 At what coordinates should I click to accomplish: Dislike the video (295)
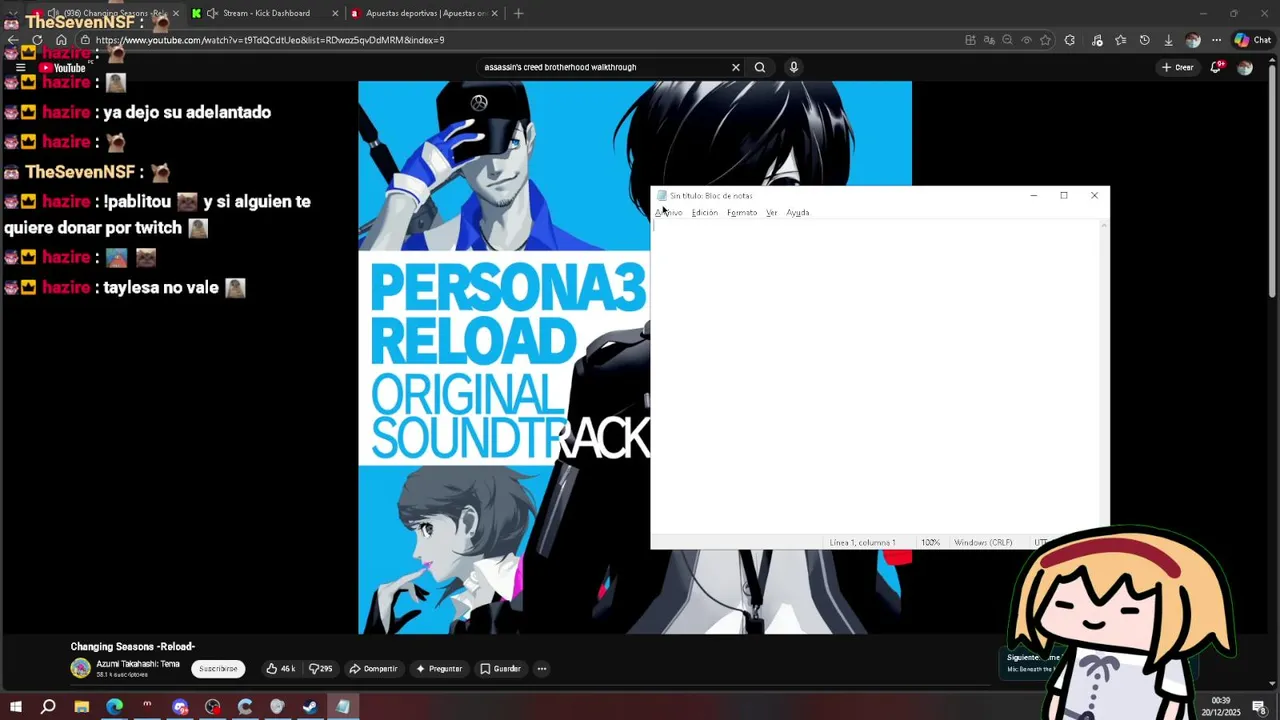[x=321, y=669]
